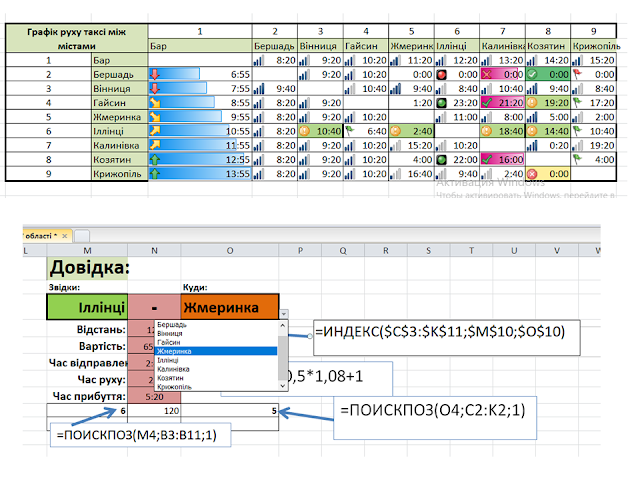
Task: Click the red flag icon in the Бершадь row
Action: coord(577,74)
